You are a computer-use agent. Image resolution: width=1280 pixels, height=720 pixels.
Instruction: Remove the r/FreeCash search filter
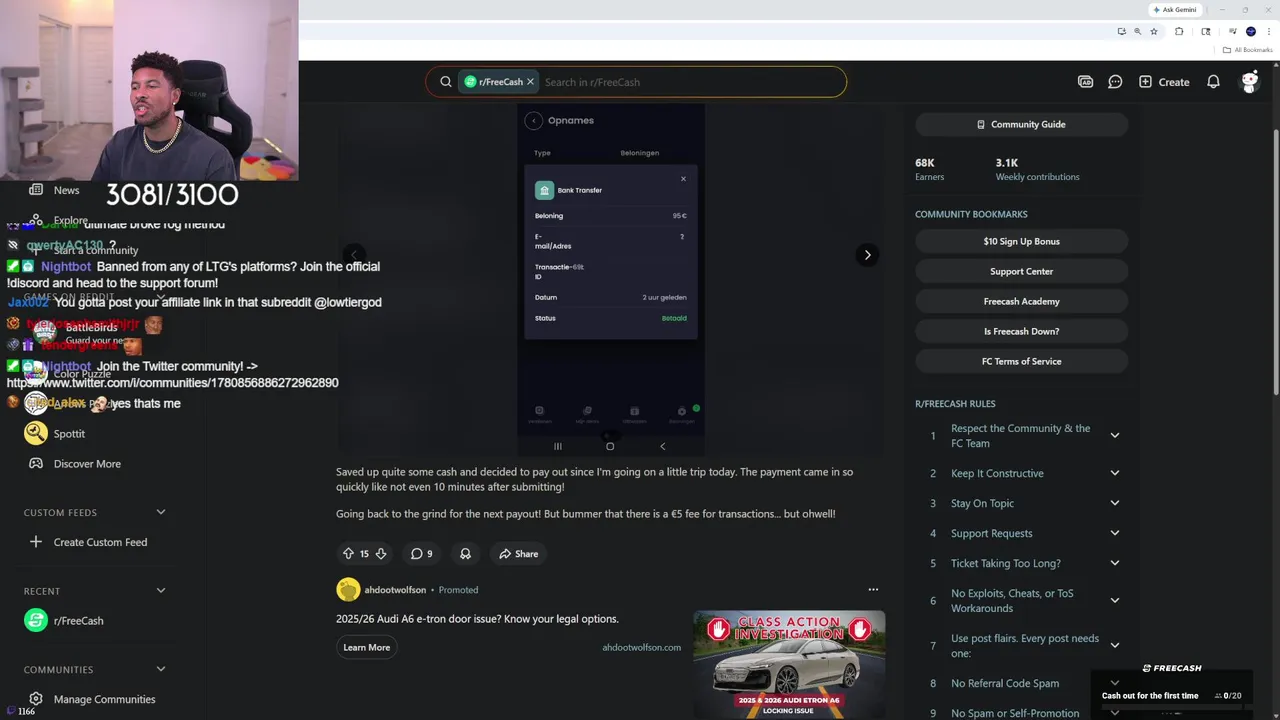pos(530,82)
